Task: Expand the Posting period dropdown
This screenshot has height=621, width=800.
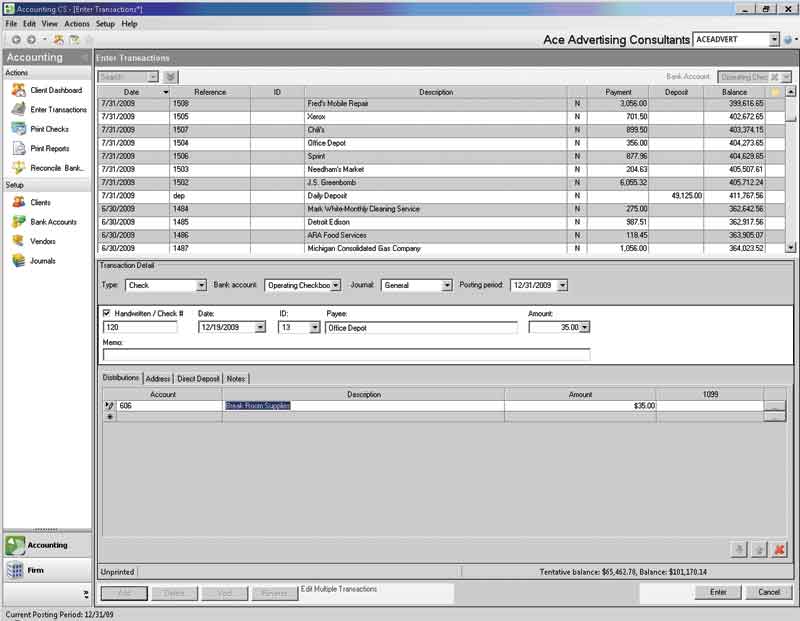Action: pos(562,285)
